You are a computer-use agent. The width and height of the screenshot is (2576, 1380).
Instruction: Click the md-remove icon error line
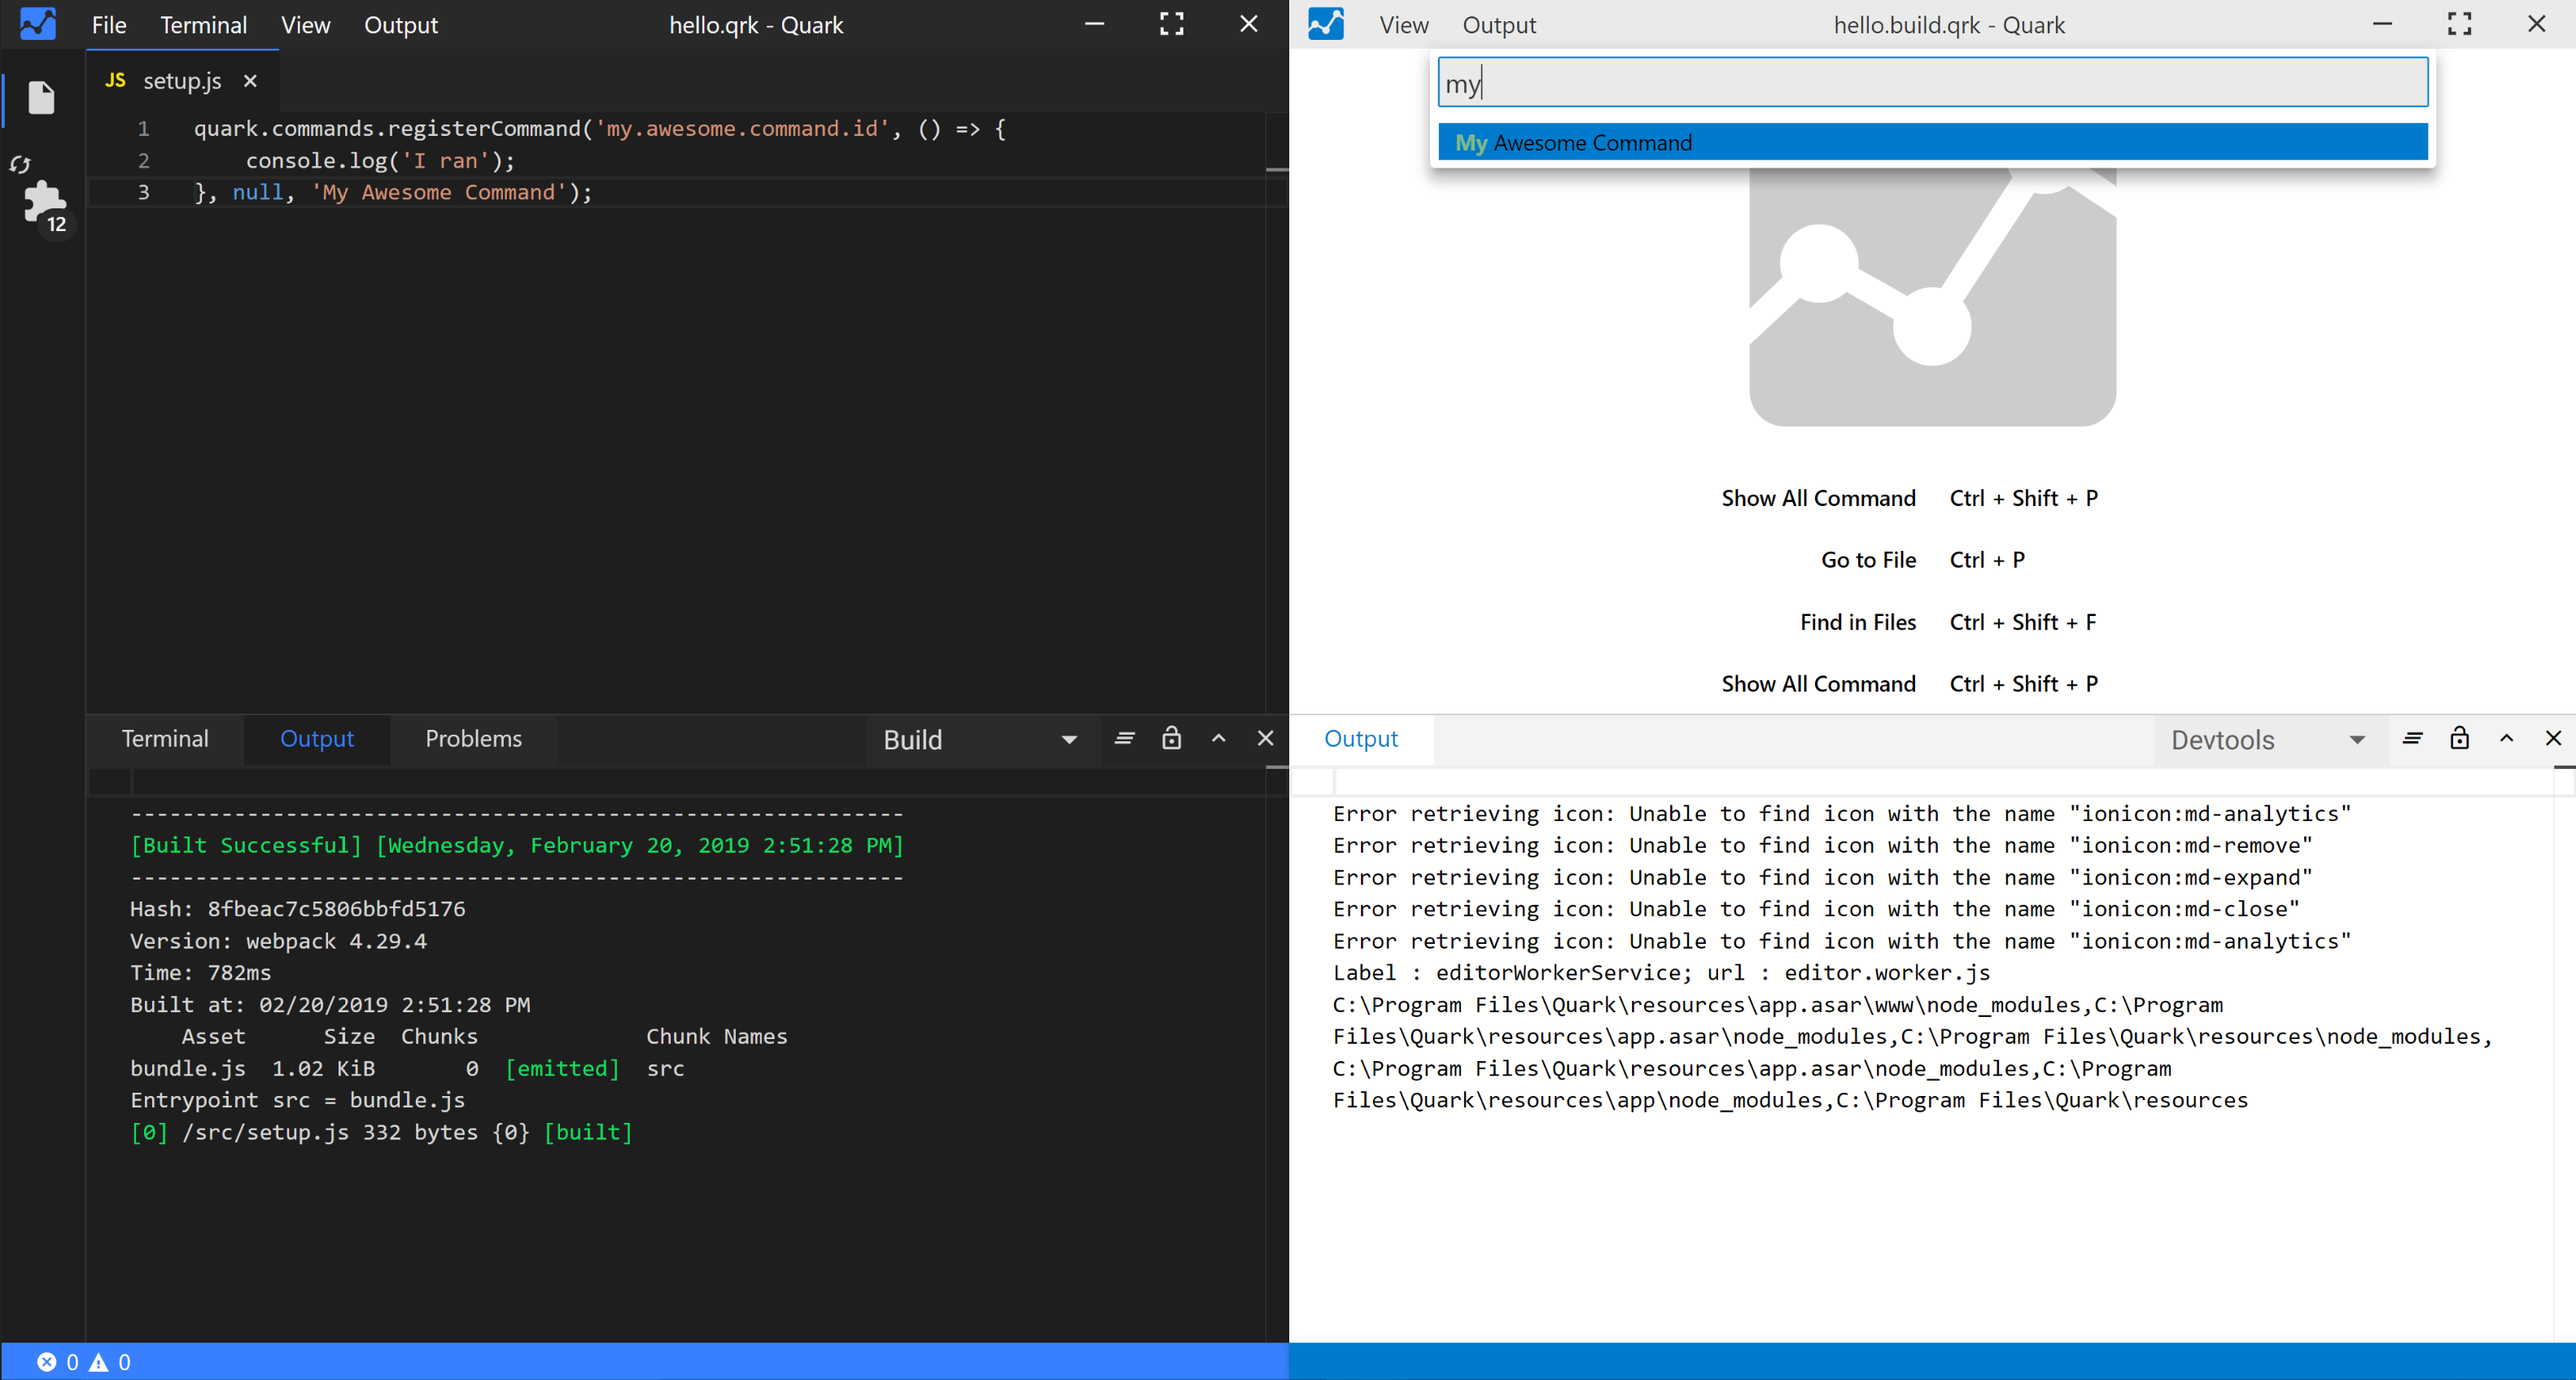click(1822, 845)
